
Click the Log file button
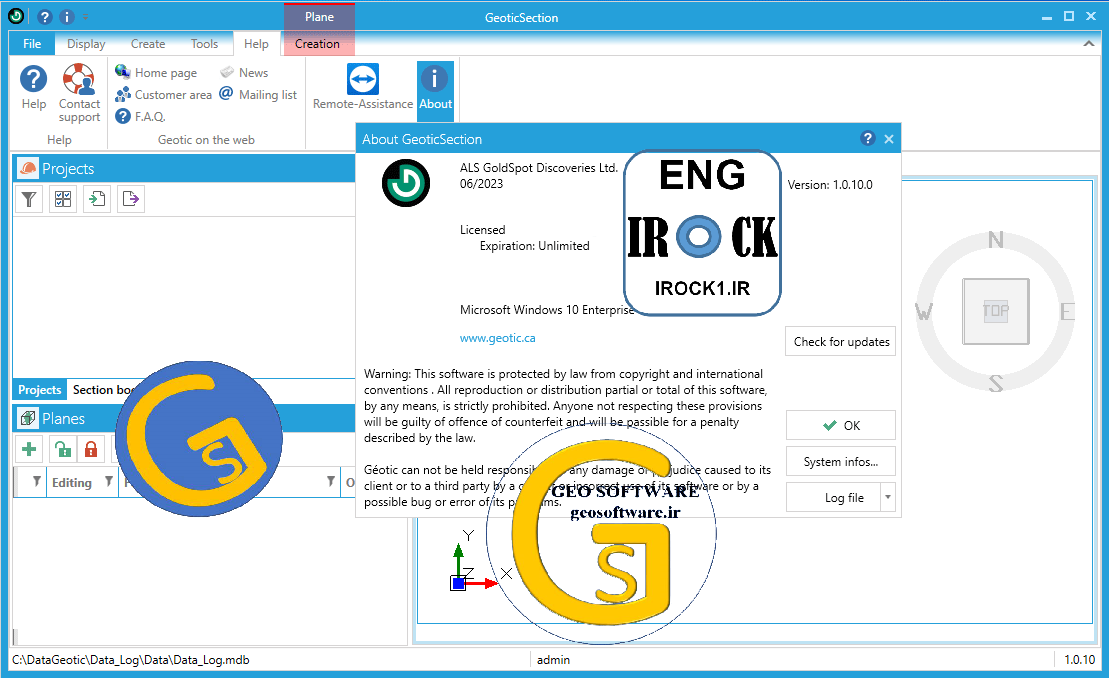[834, 498]
